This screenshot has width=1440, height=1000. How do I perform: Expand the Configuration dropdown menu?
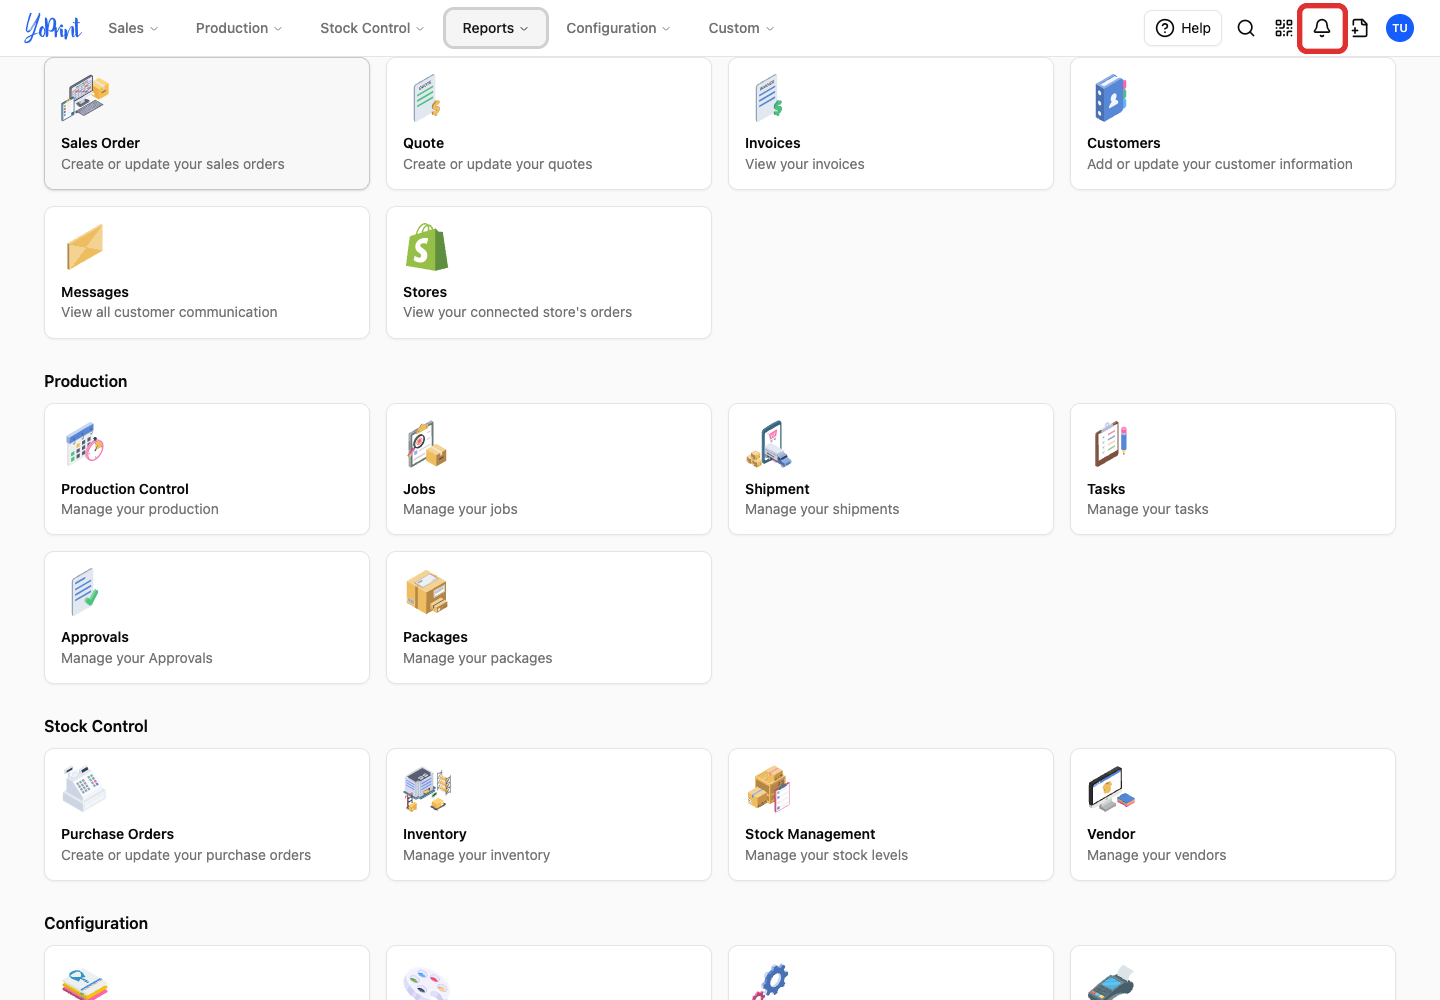coord(618,28)
